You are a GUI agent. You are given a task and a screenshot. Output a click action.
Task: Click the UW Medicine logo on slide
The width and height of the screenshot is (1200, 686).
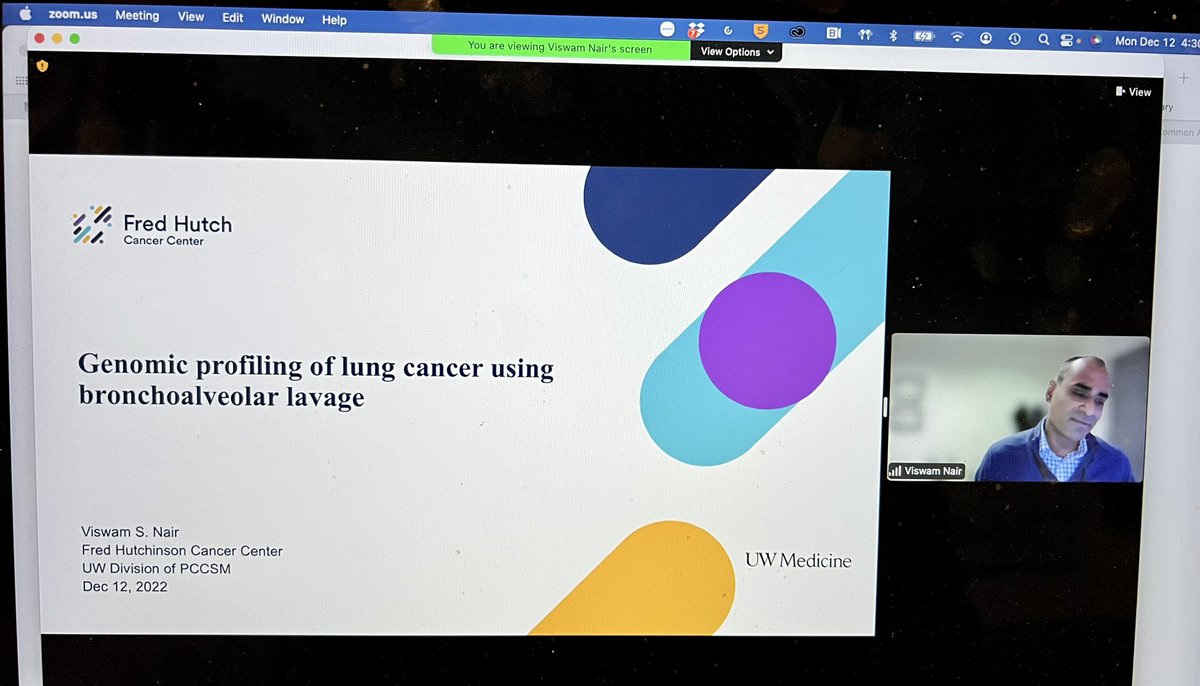(x=798, y=561)
